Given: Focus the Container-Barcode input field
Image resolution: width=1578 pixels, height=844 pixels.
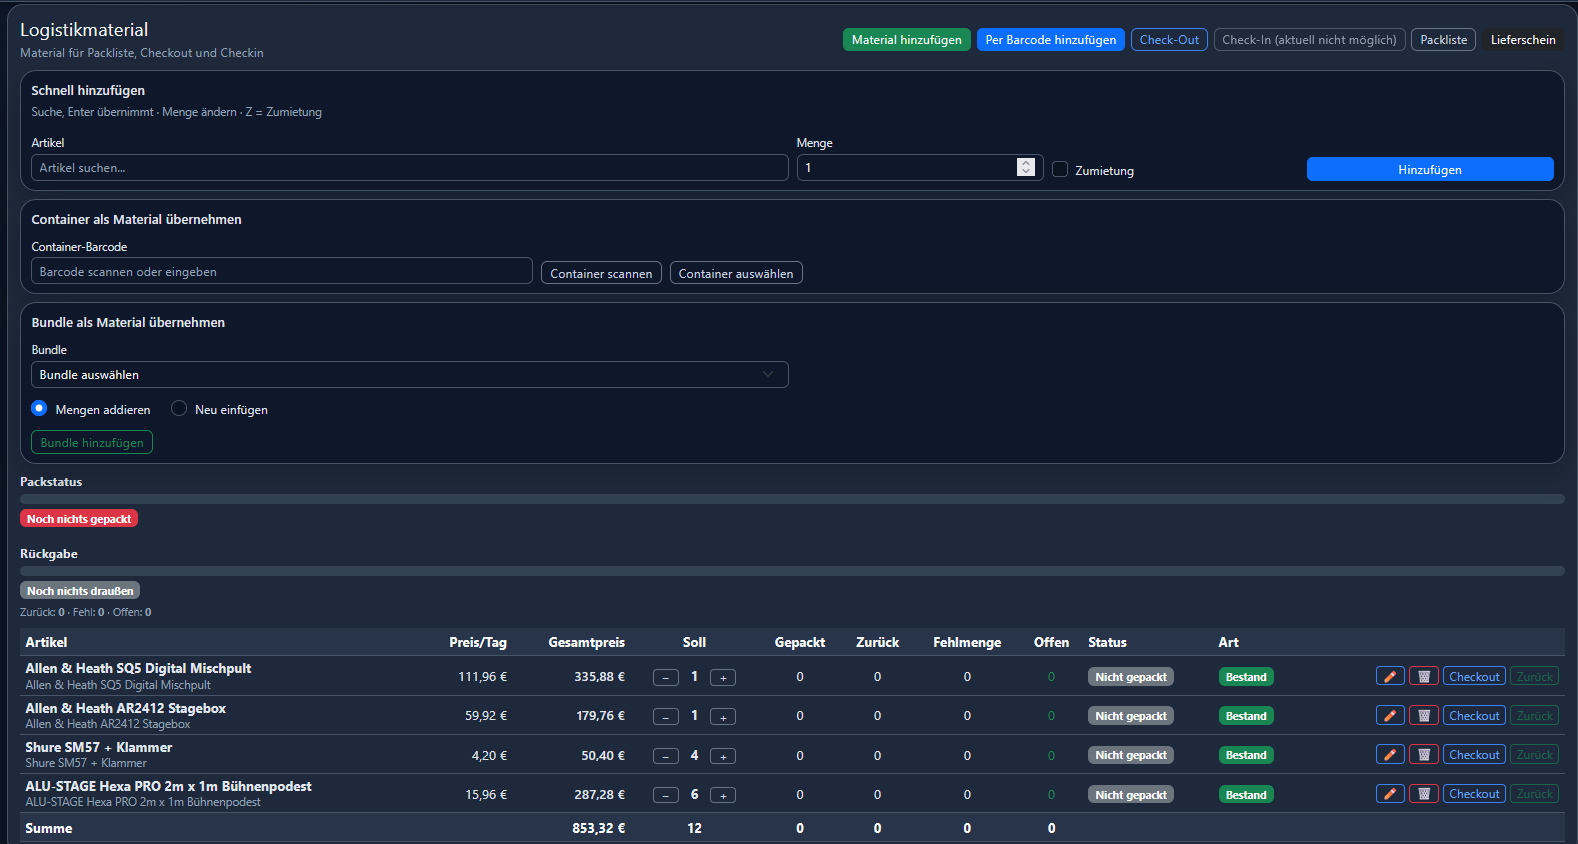Looking at the screenshot, I should tap(282, 271).
